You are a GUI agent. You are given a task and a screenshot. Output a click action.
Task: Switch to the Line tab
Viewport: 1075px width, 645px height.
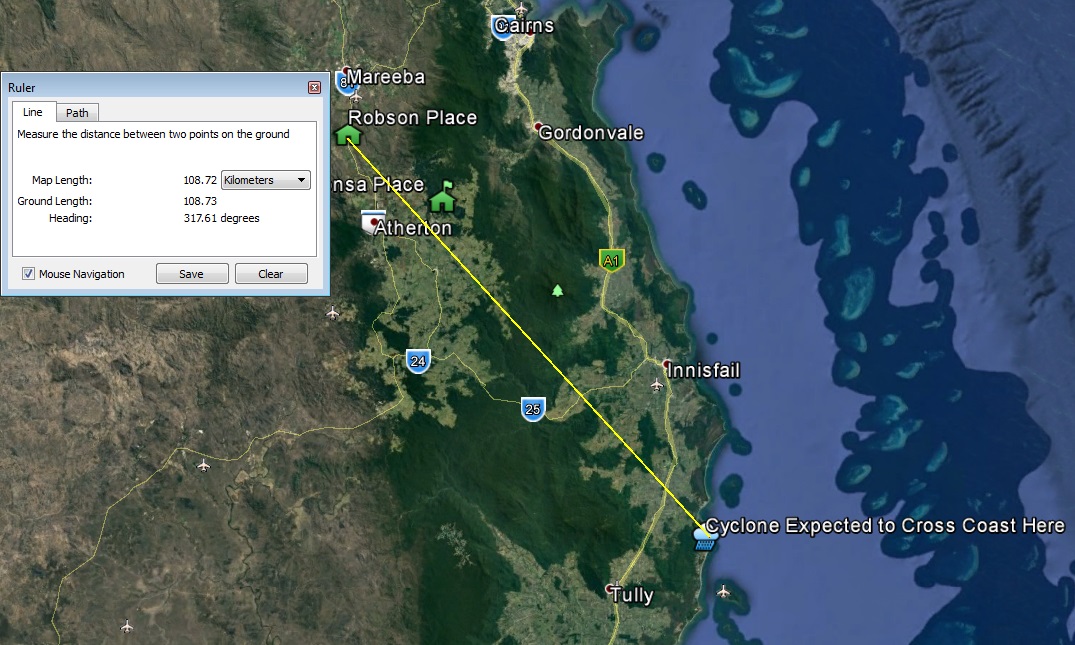click(33, 113)
